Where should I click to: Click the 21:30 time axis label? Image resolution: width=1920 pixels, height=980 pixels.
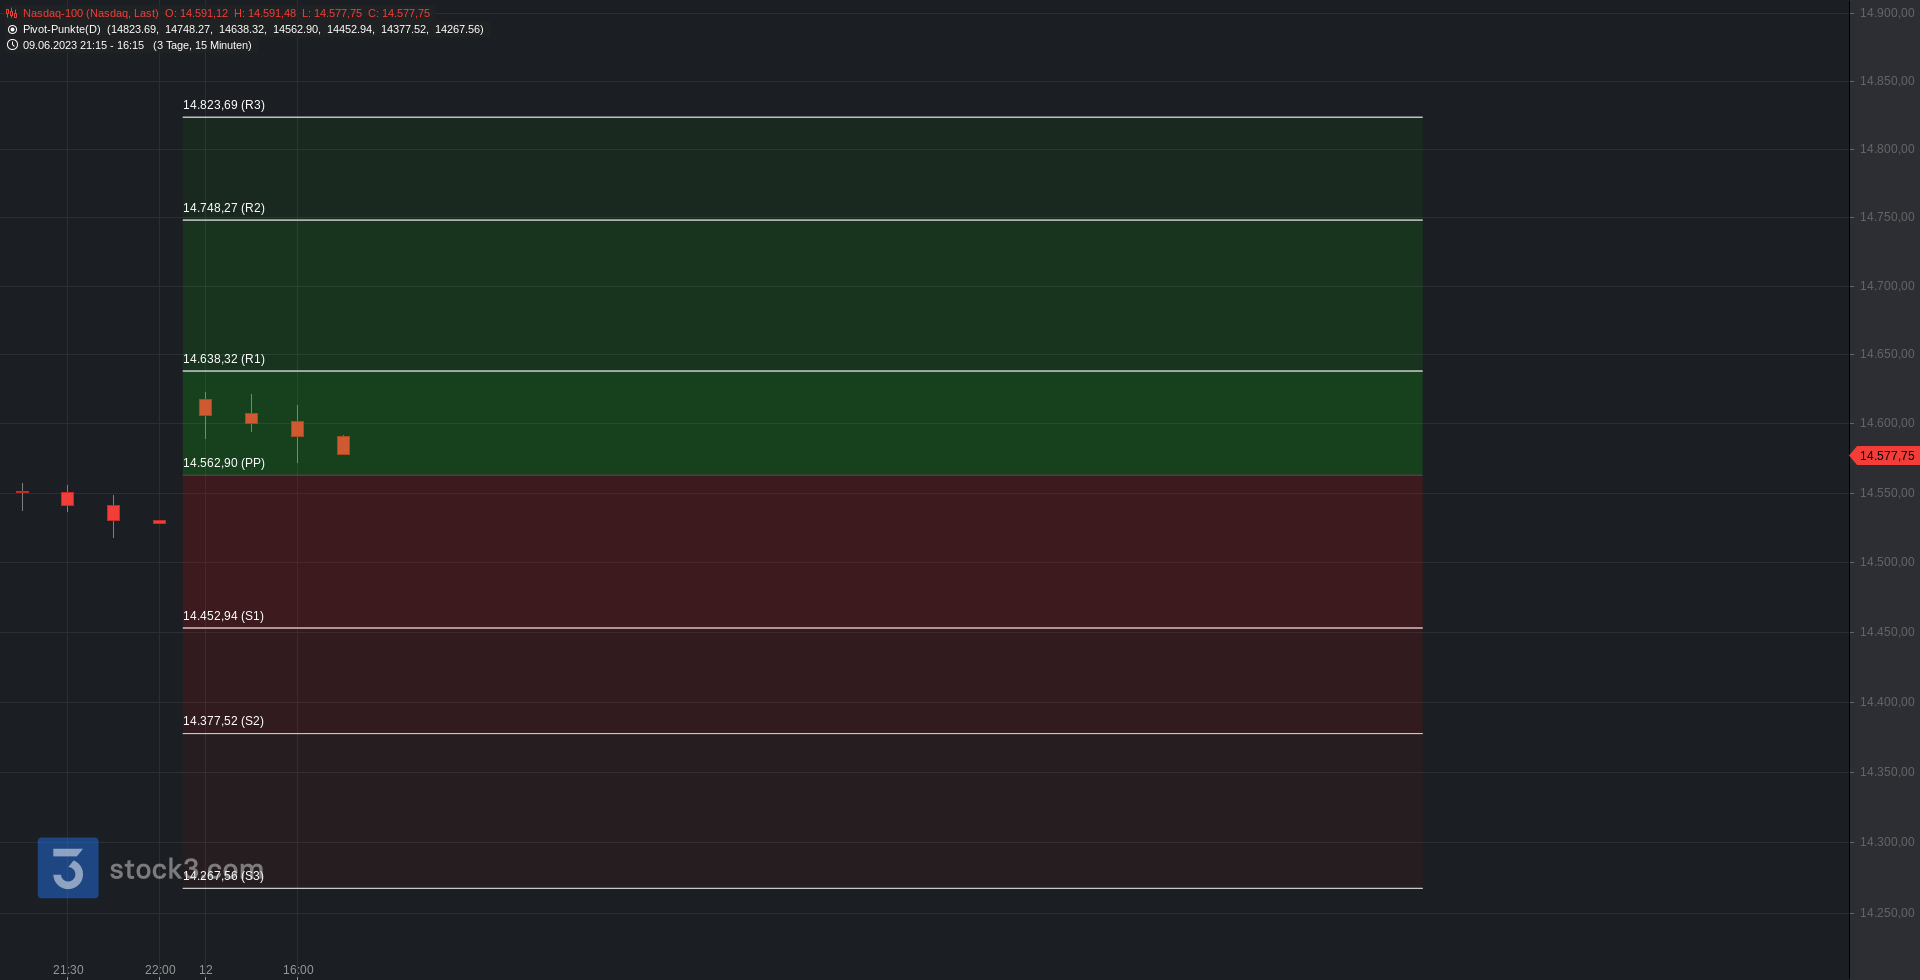tap(68, 970)
